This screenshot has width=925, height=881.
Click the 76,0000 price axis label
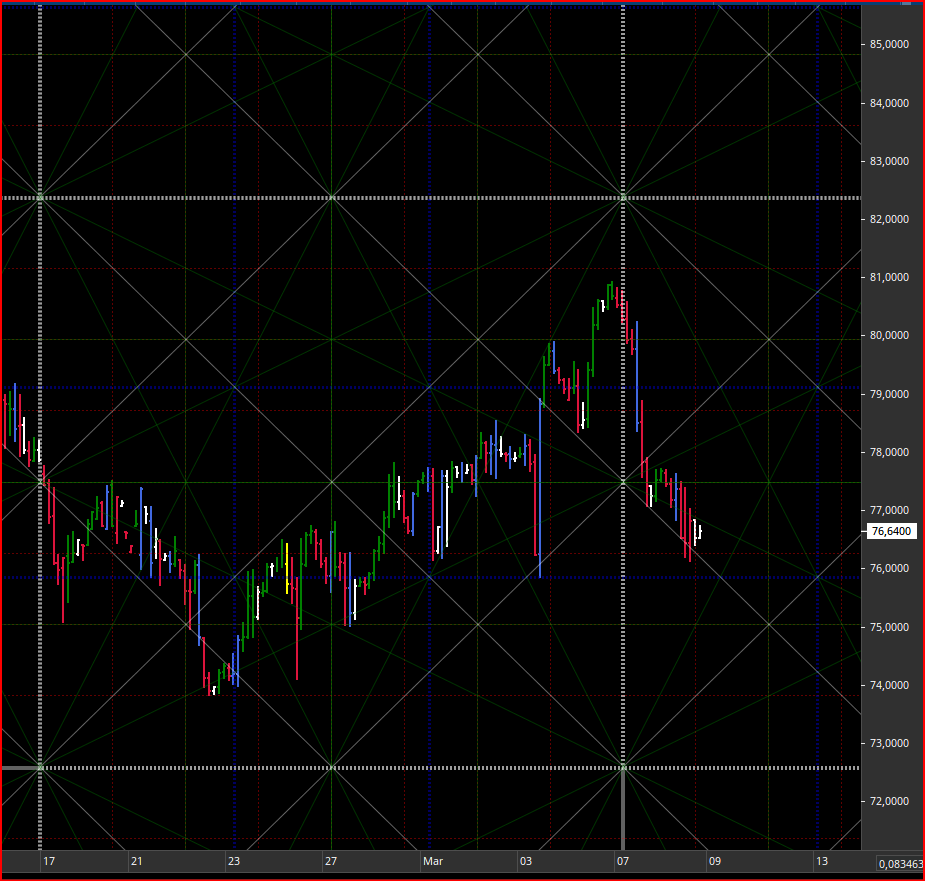(x=889, y=568)
